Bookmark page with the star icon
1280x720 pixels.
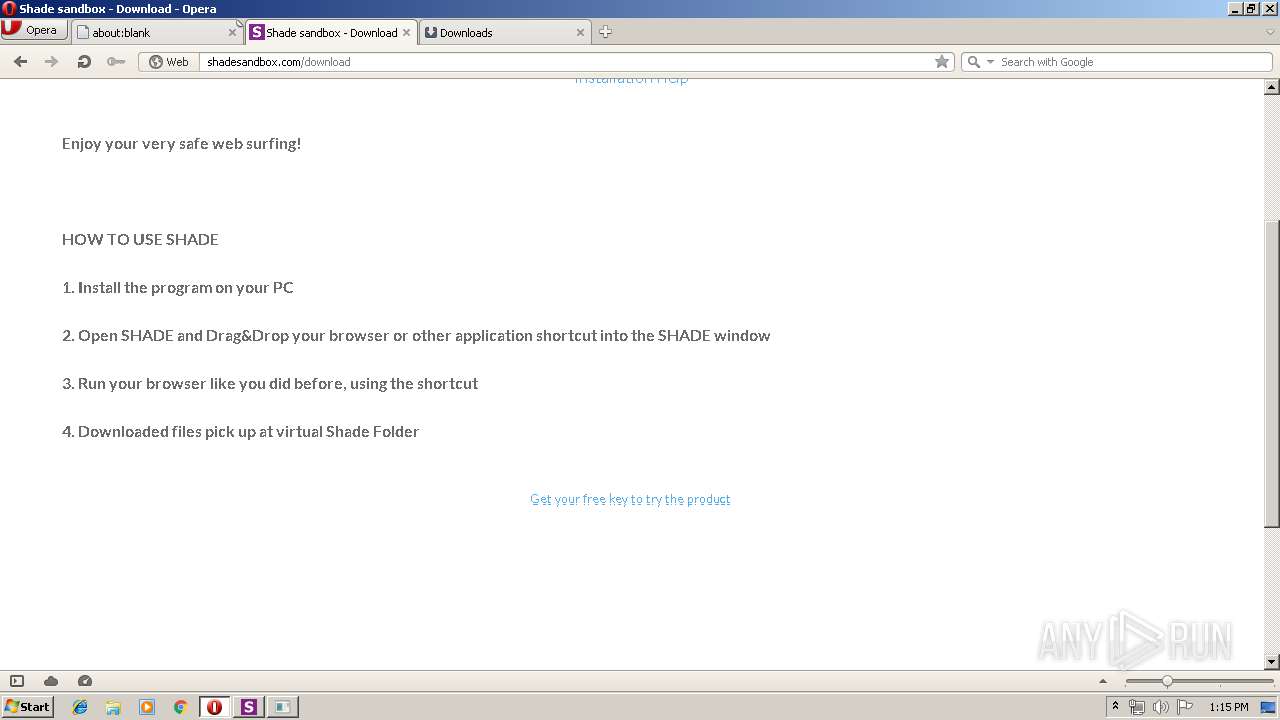(941, 61)
